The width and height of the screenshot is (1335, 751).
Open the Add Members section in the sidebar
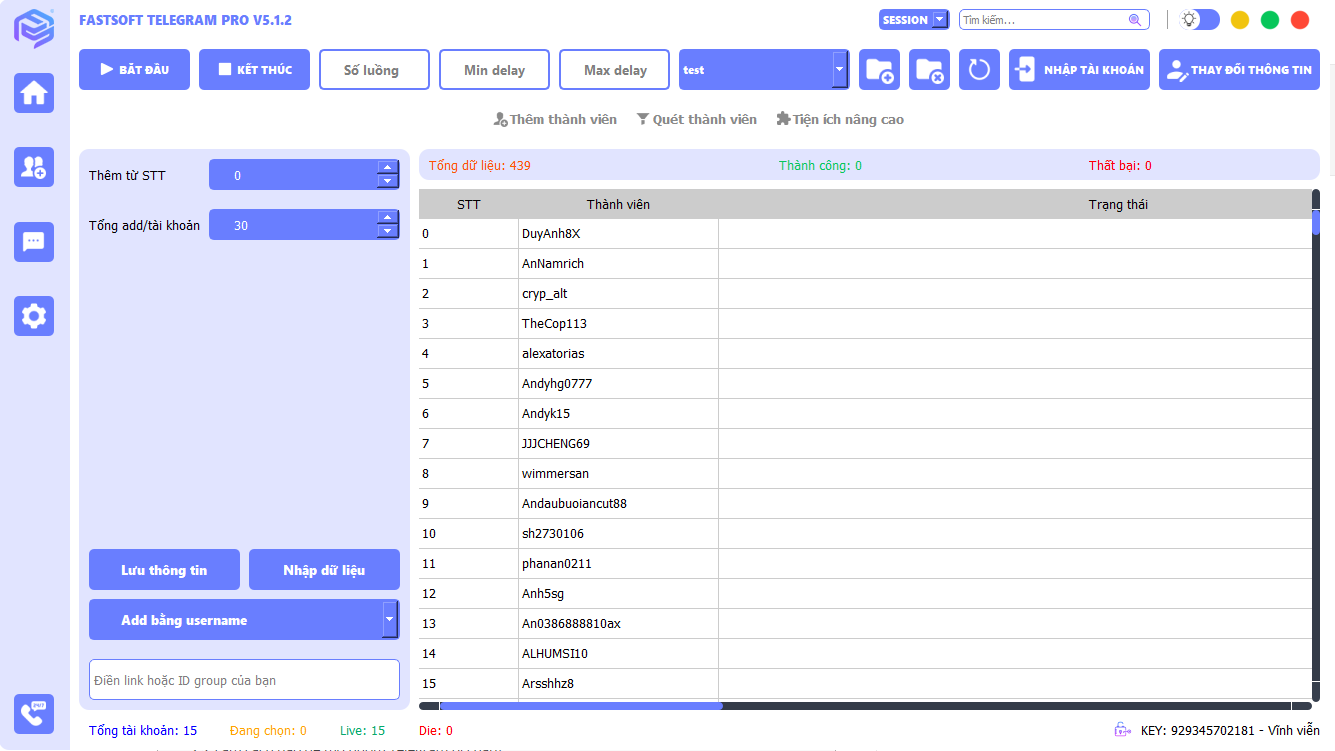pyautogui.click(x=34, y=167)
